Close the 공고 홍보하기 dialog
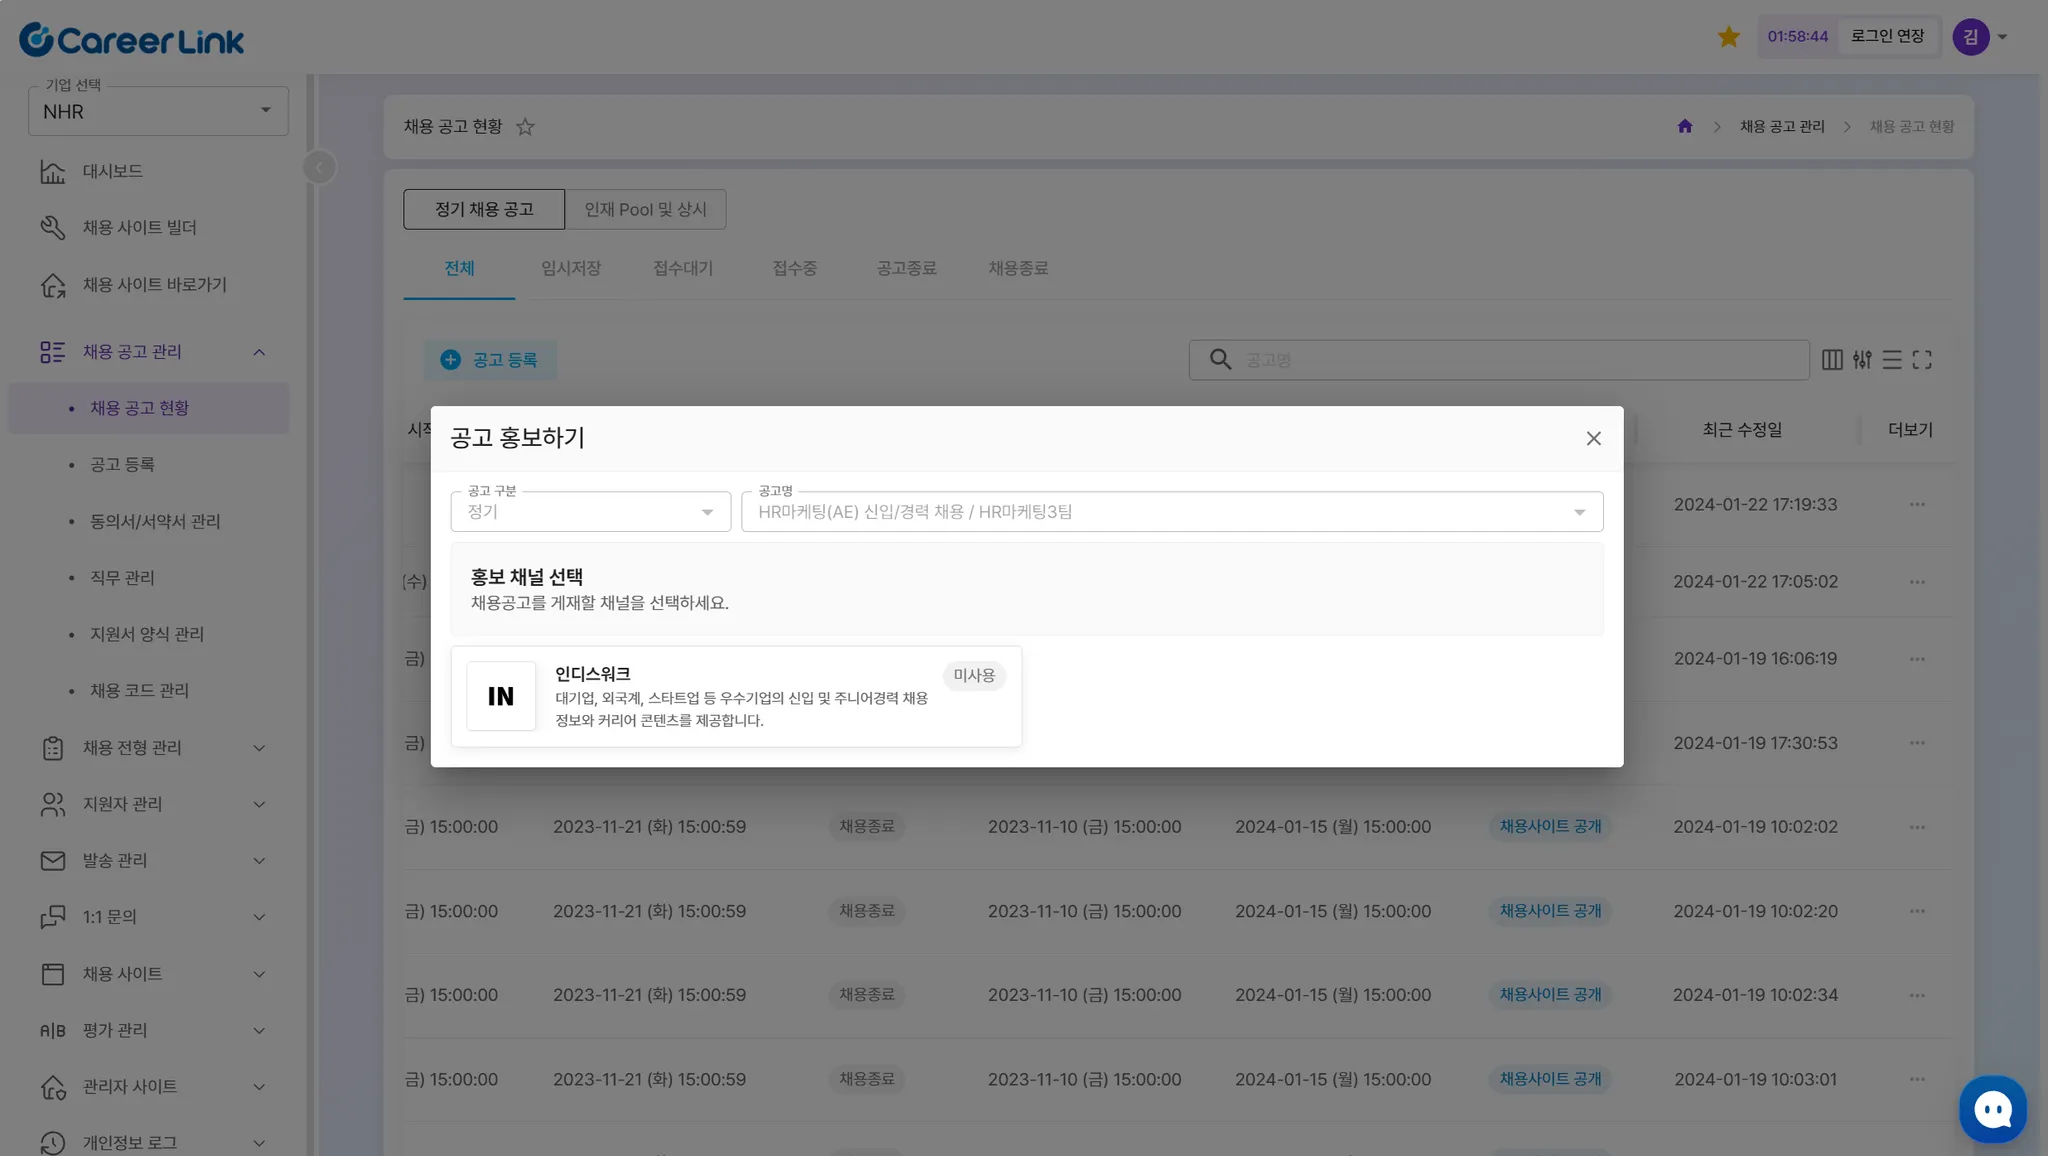Screen dimensions: 2048x1156 1593,439
